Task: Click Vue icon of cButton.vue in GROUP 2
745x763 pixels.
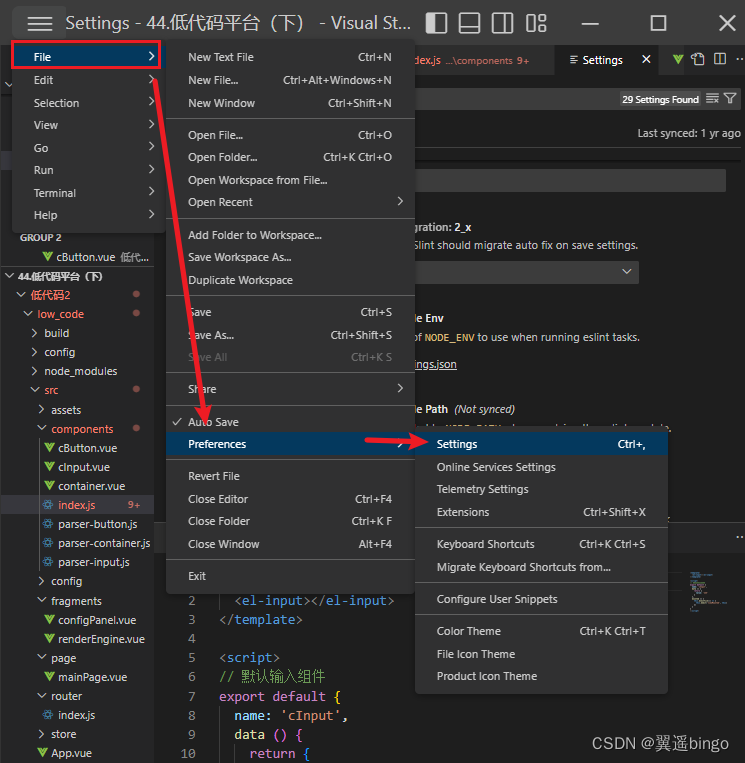Action: [x=48, y=256]
